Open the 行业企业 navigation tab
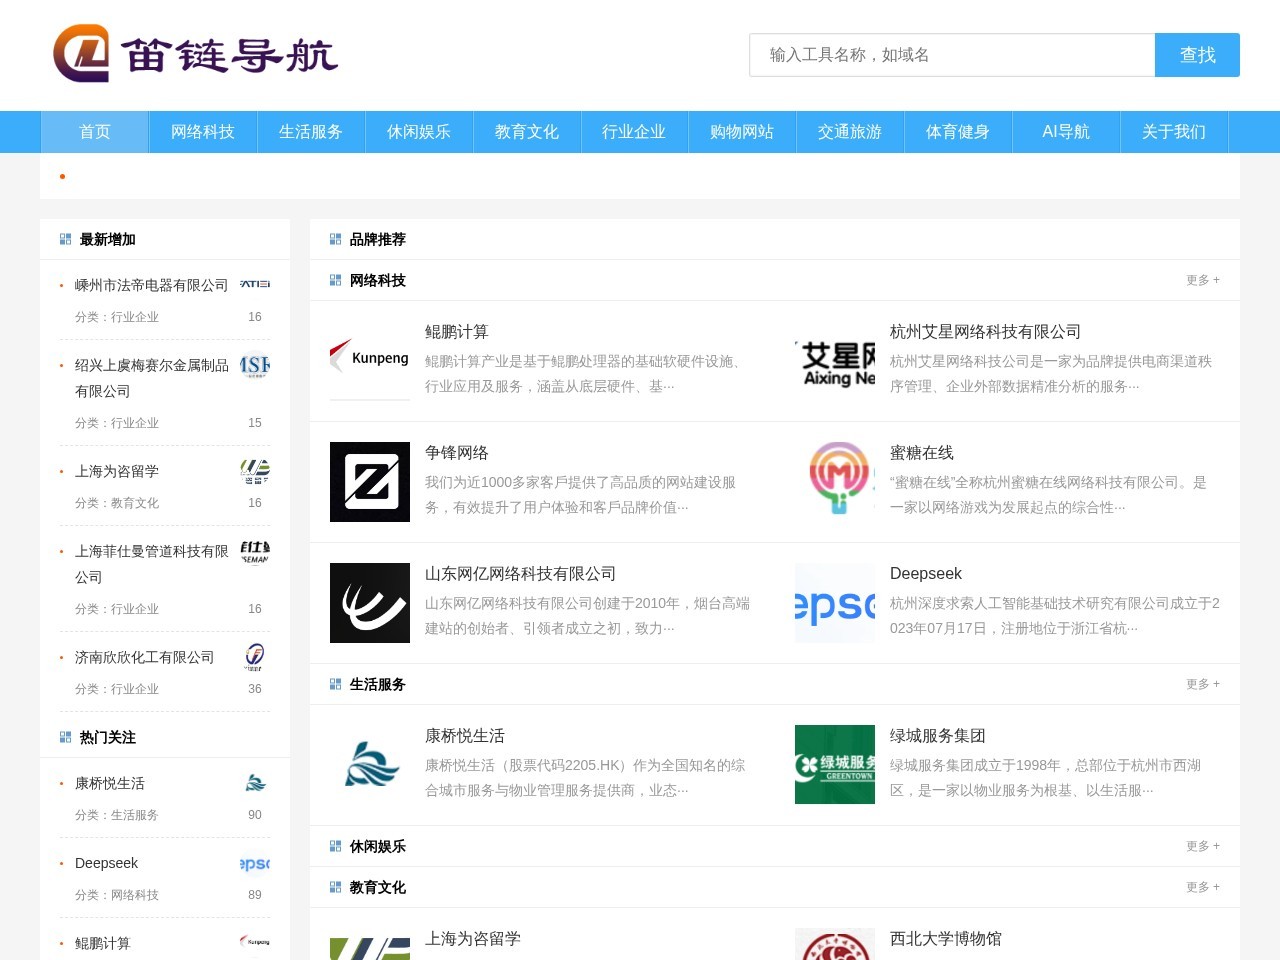Image resolution: width=1280 pixels, height=960 pixels. click(x=634, y=132)
